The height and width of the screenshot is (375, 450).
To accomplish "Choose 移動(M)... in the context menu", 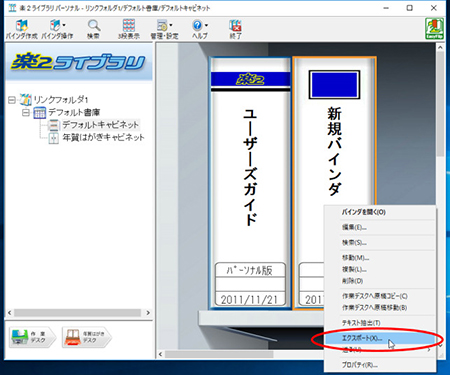I will click(380, 258).
